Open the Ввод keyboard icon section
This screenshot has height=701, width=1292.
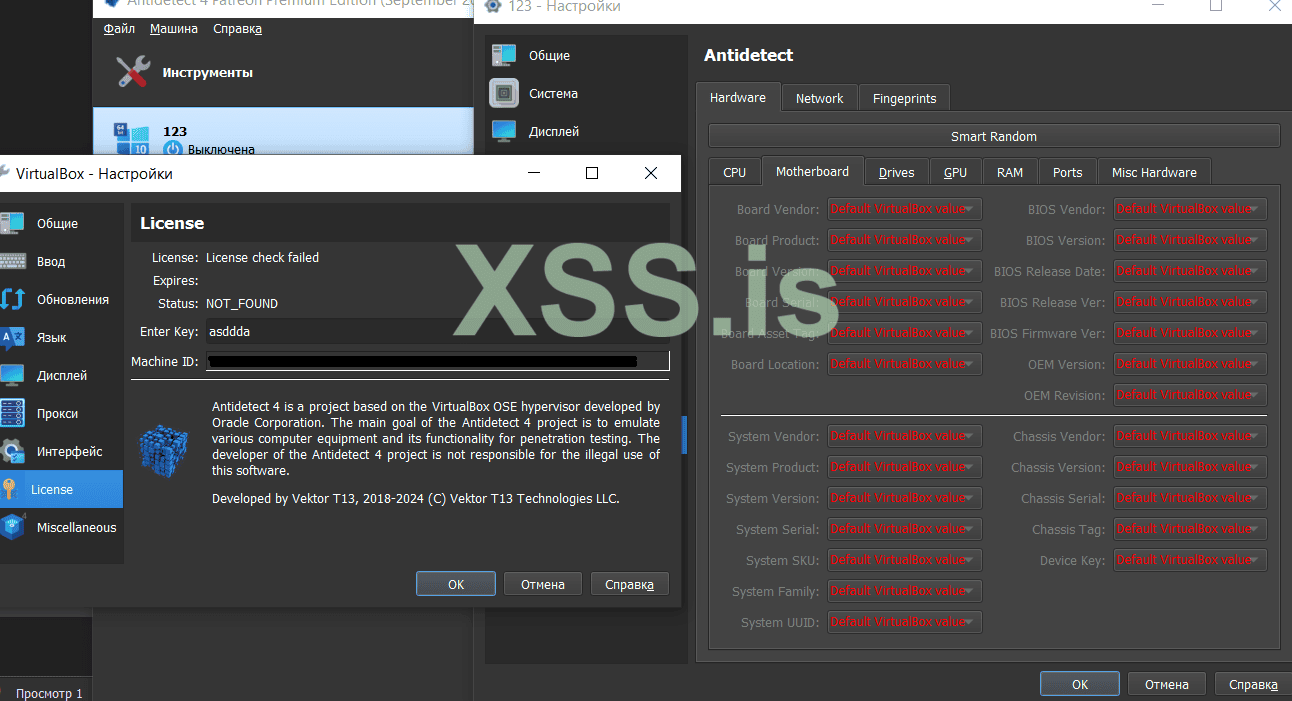coord(12,262)
